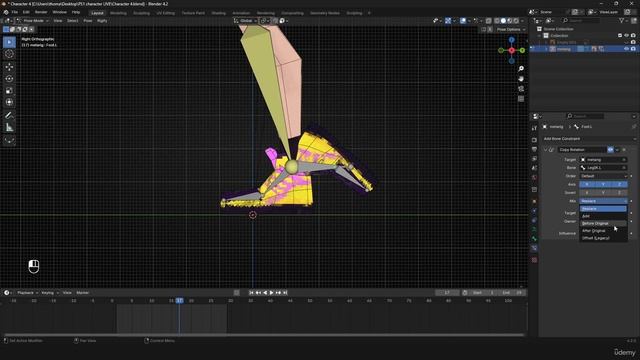Toggle Invert Z button
The height and width of the screenshot is (360, 640).
point(619,193)
